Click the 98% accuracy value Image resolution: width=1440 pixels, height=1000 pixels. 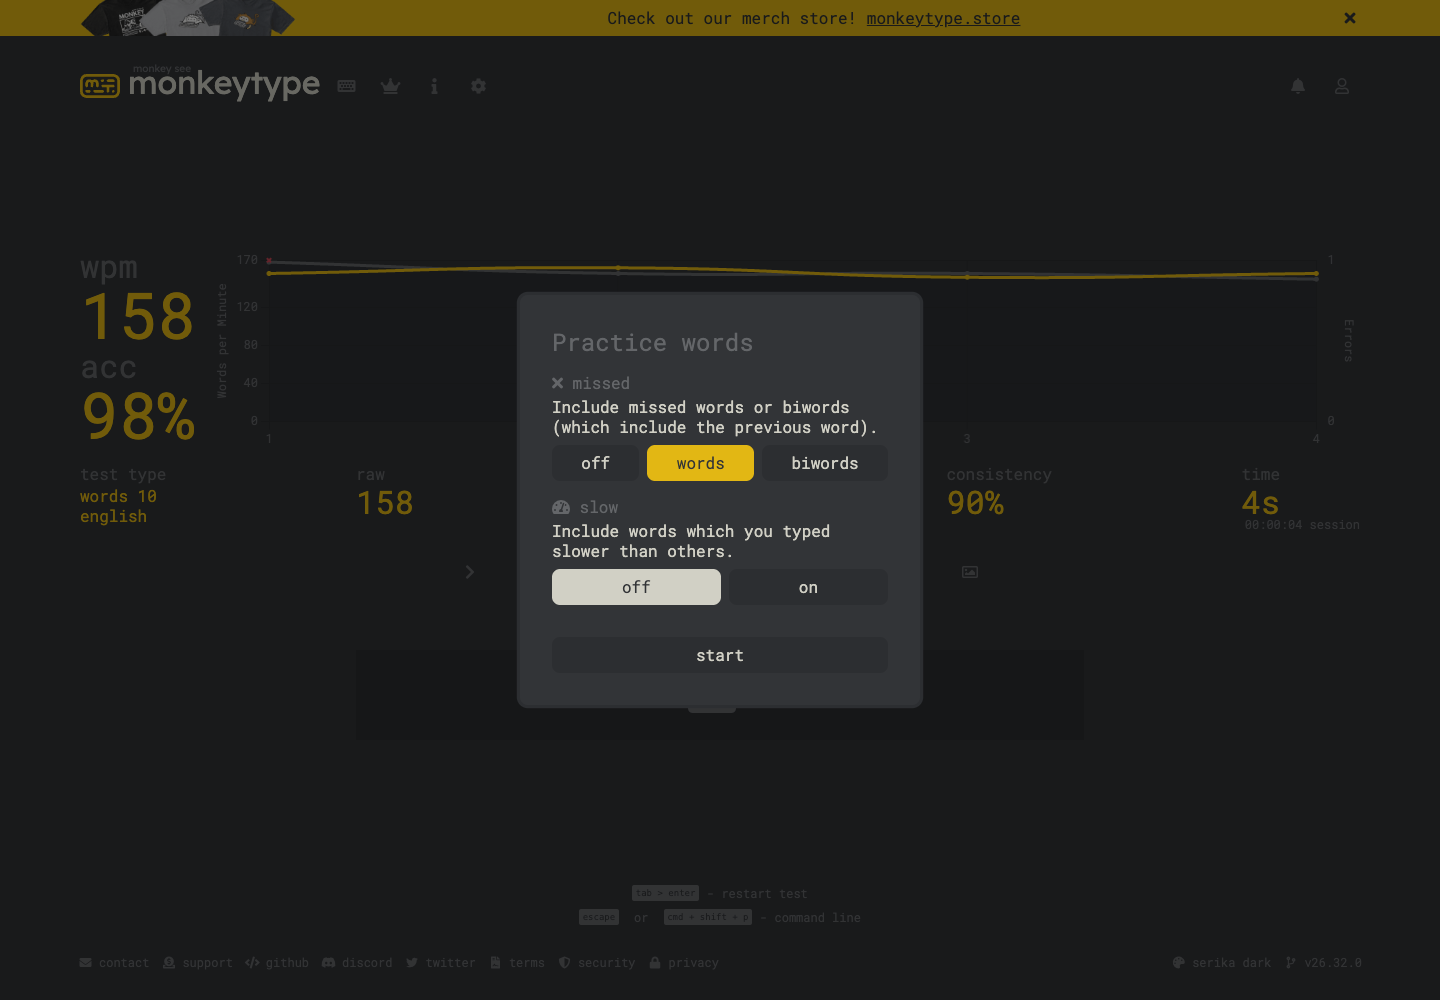[x=138, y=416]
